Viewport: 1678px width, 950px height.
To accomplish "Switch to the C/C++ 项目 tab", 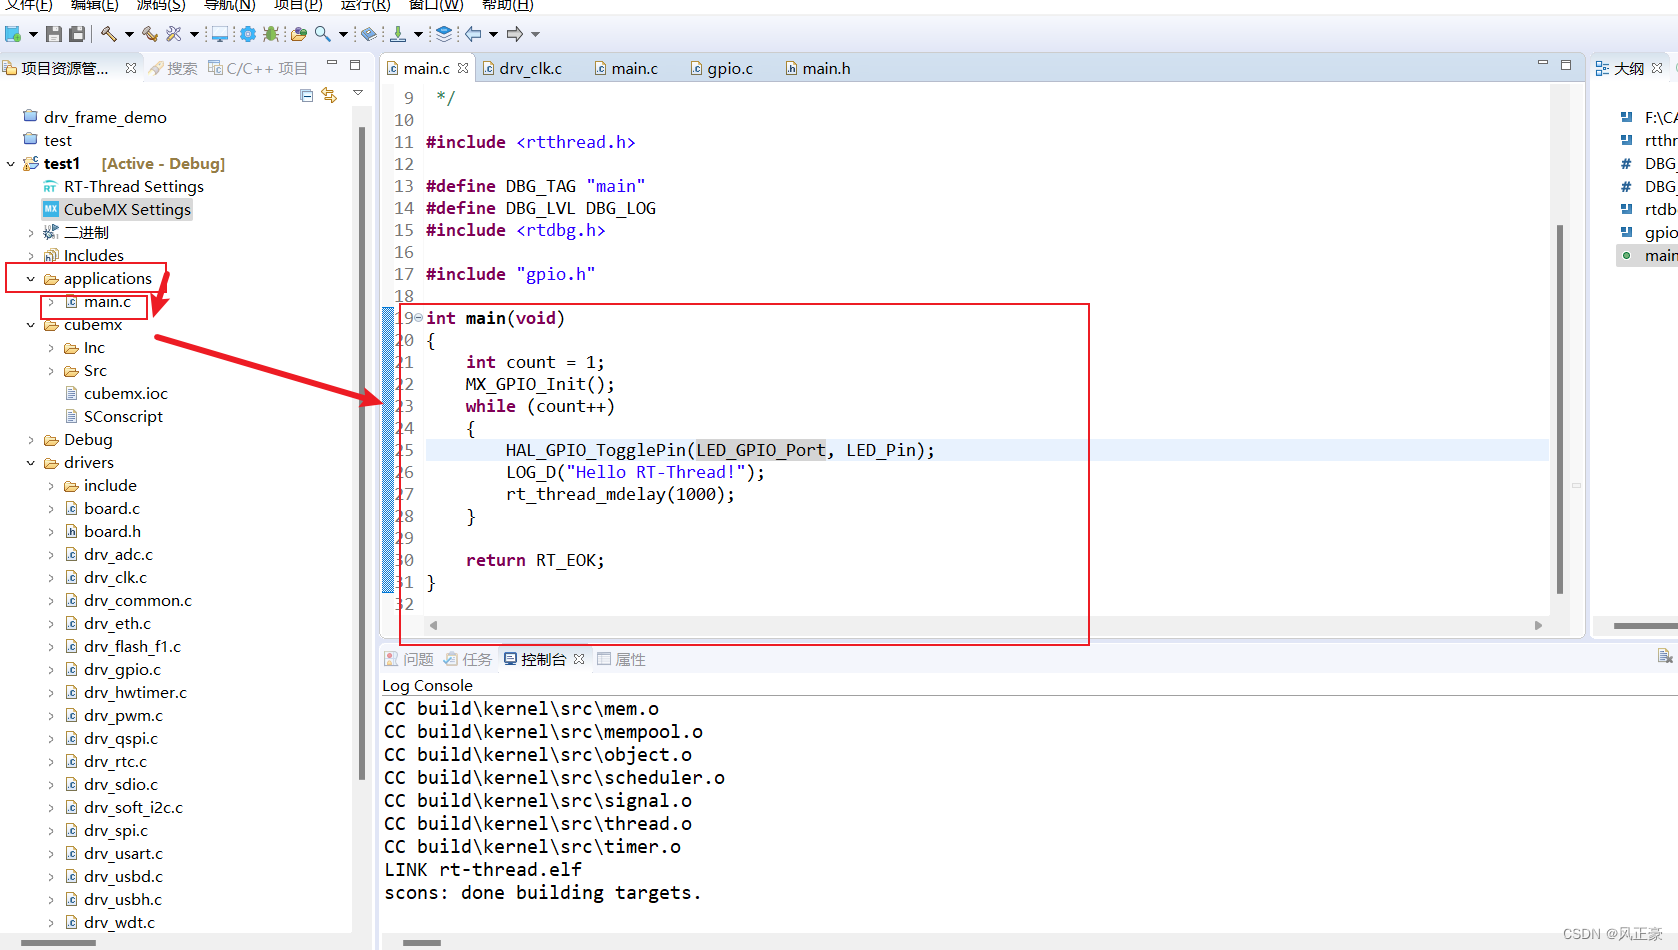I will 257,68.
